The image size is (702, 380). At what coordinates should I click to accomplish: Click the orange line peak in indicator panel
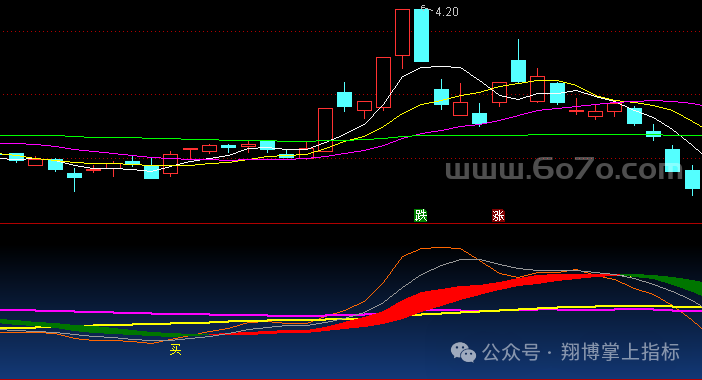tap(437, 248)
